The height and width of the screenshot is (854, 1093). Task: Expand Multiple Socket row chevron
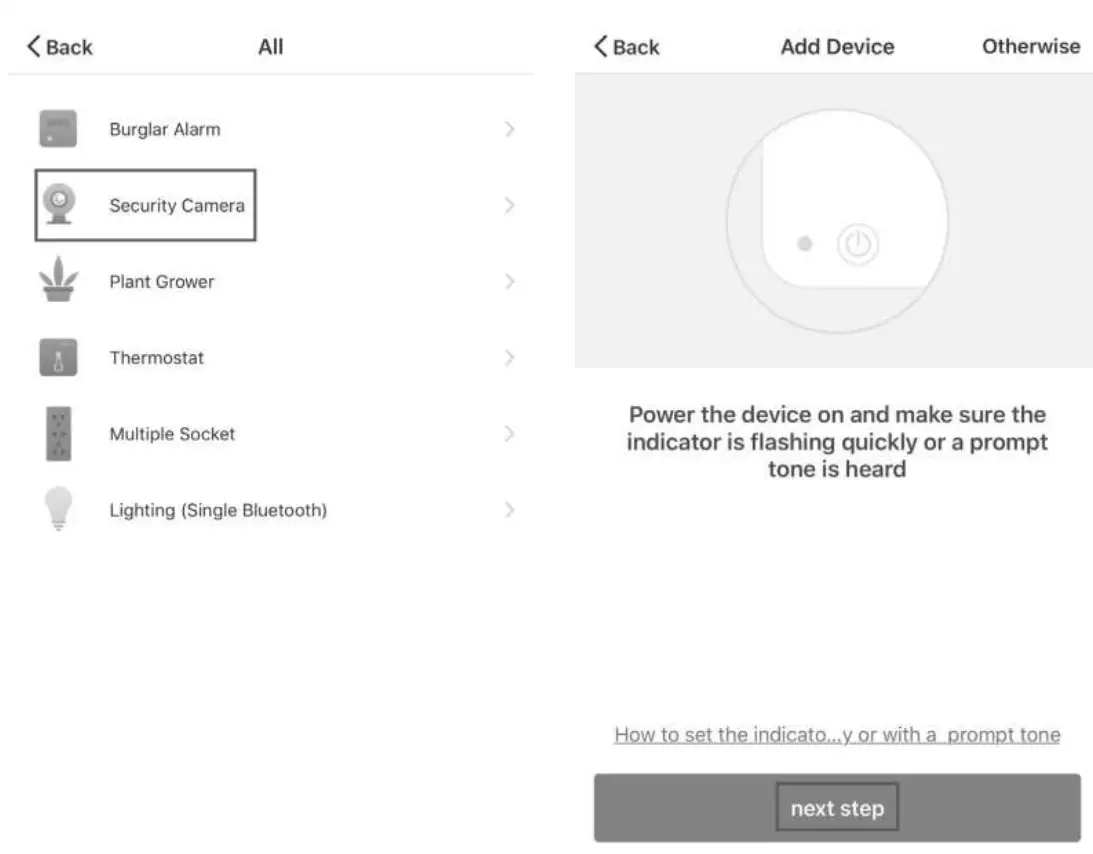[509, 433]
